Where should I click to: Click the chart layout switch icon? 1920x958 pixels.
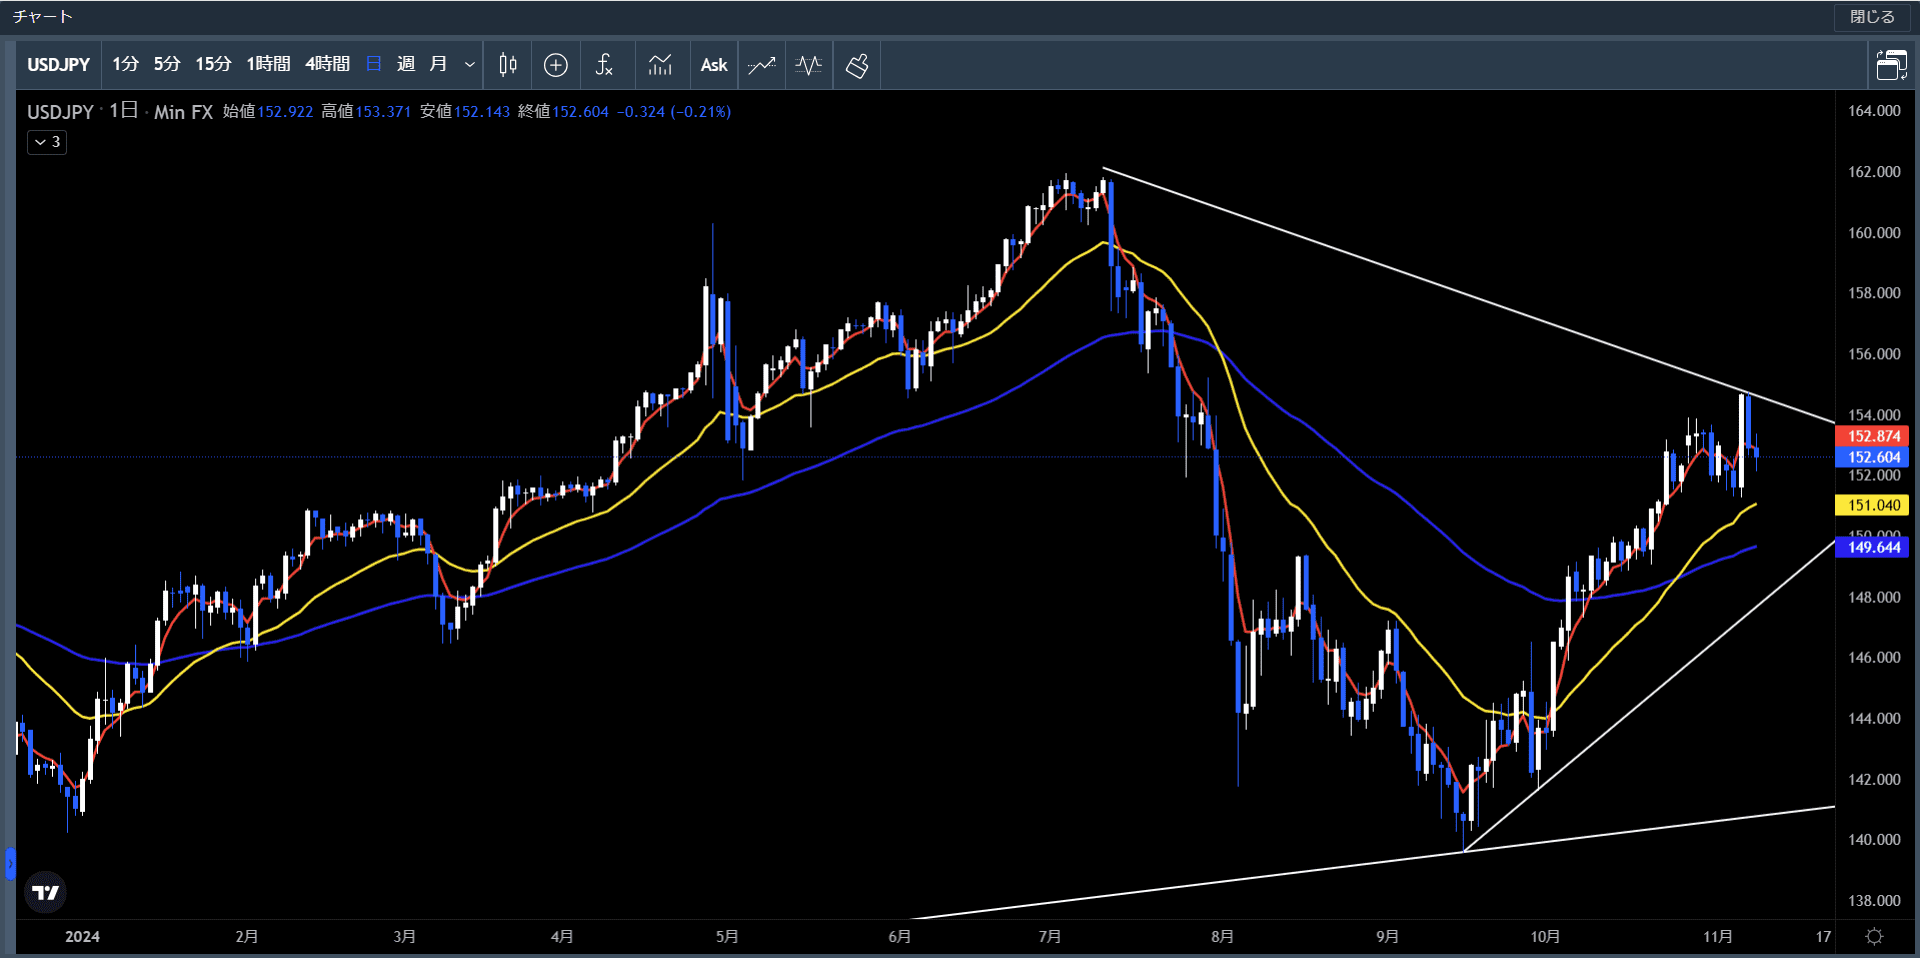1891,65
